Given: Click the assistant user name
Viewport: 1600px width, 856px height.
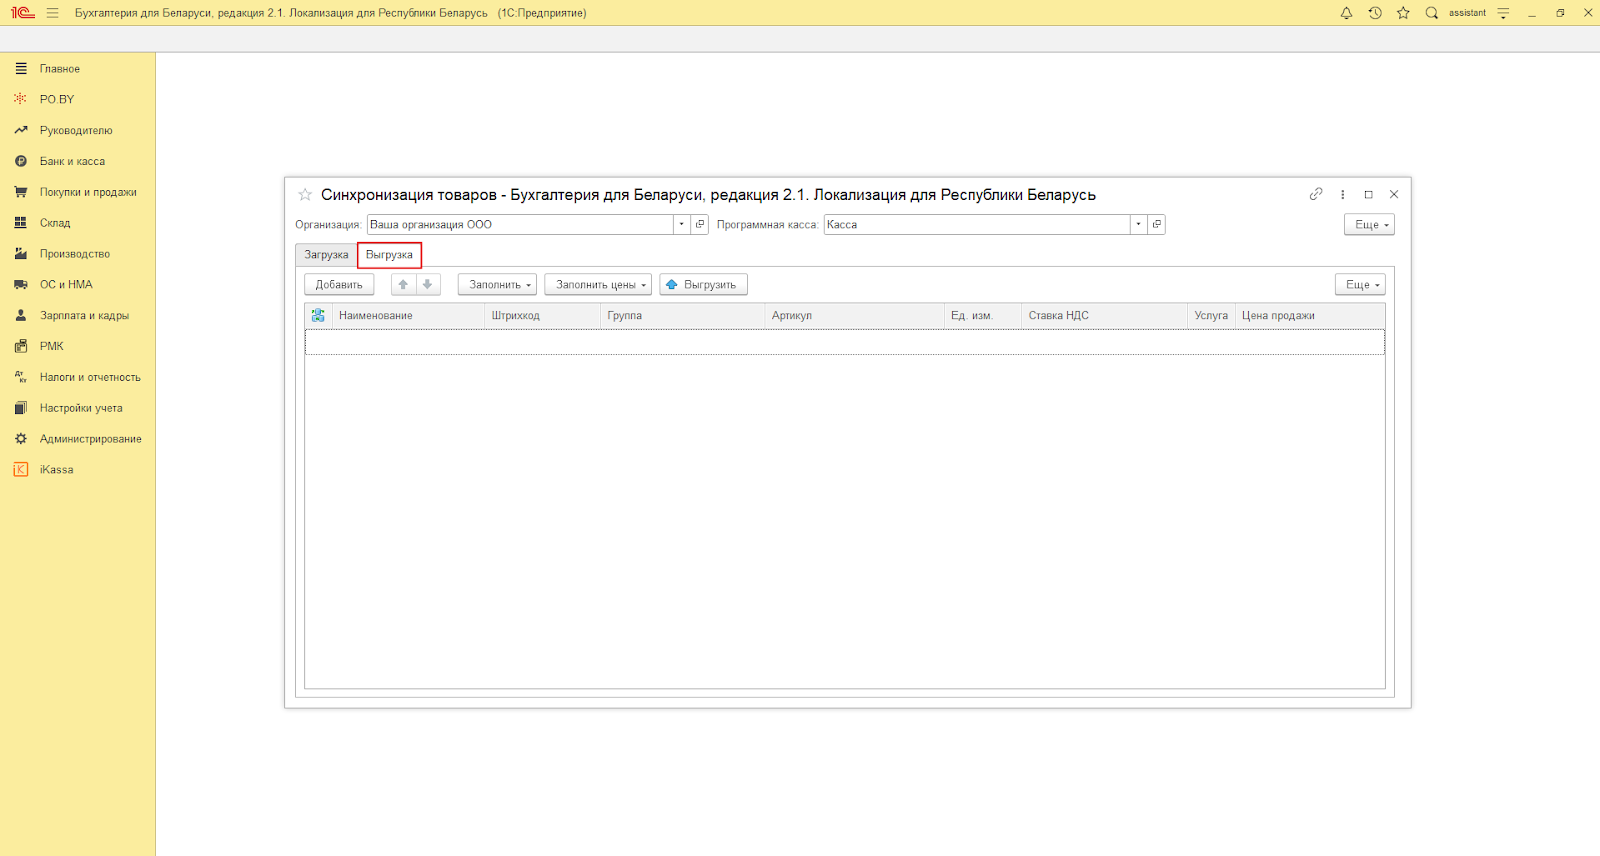Looking at the screenshot, I should pos(1467,13).
